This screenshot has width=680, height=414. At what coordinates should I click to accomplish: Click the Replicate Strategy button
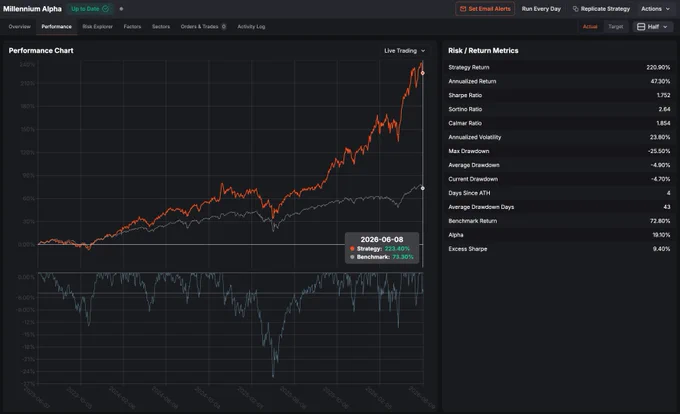[601, 9]
